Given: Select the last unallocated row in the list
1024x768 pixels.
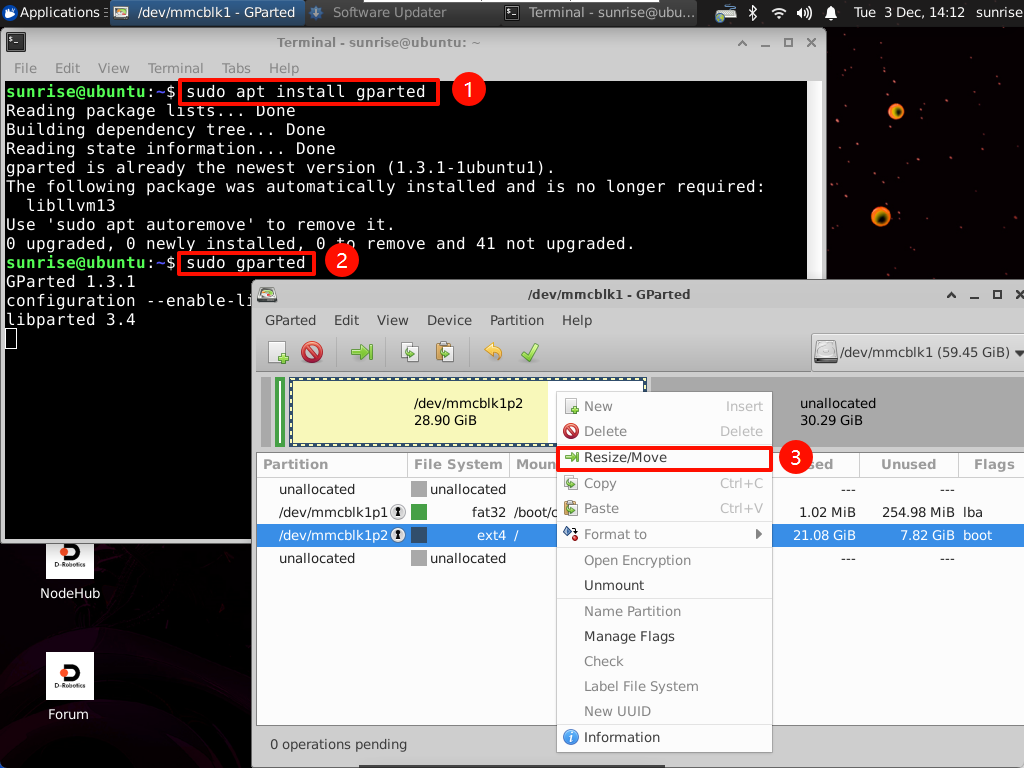Looking at the screenshot, I should 640,558.
